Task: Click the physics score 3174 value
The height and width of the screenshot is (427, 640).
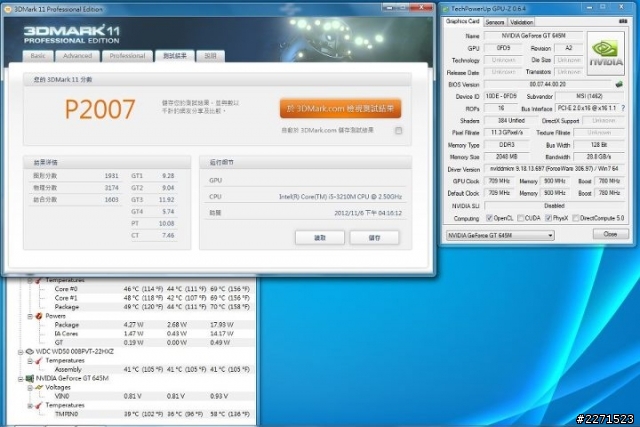Action: pos(111,188)
